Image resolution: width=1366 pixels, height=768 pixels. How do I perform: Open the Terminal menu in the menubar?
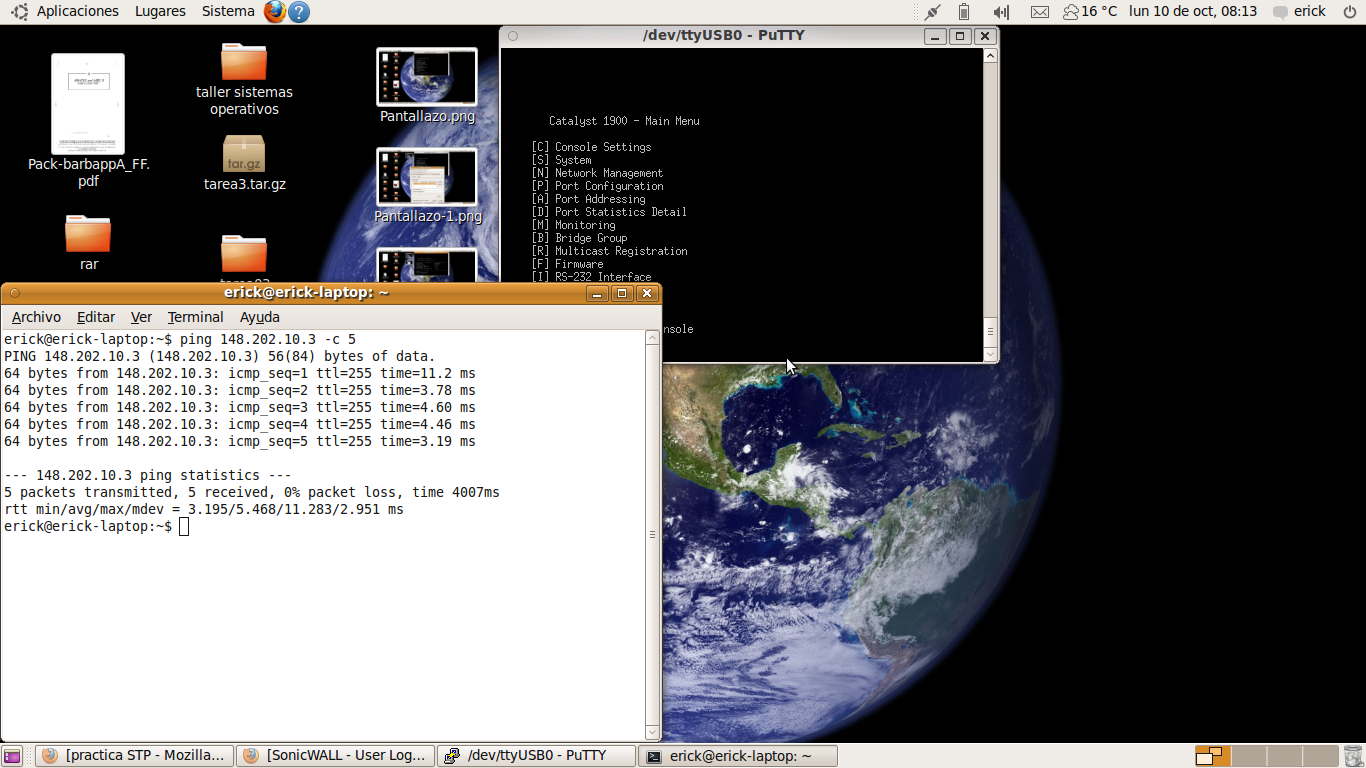pos(195,317)
